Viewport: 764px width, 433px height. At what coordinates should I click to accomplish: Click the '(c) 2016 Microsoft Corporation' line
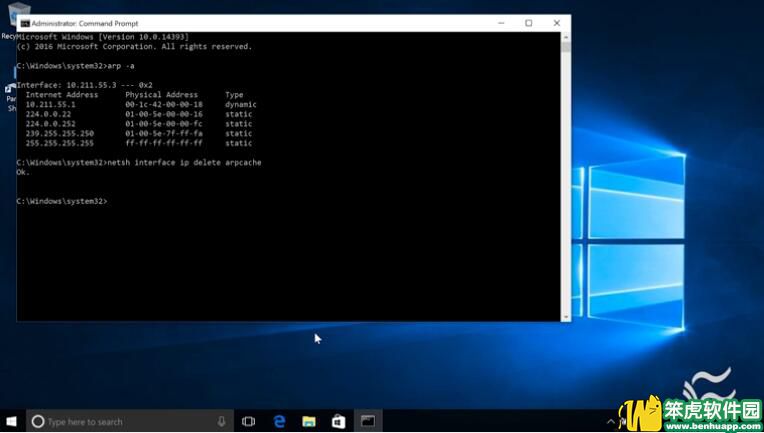pos(134,46)
